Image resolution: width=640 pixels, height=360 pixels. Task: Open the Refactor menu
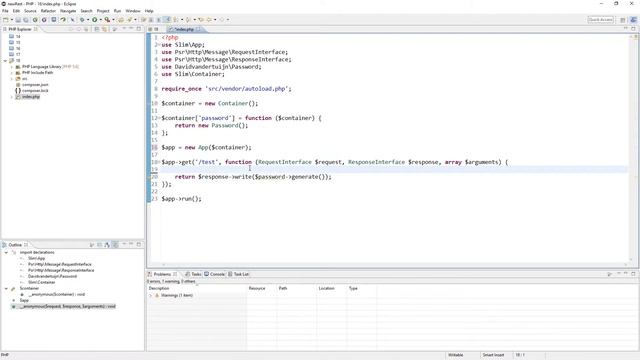click(x=48, y=11)
